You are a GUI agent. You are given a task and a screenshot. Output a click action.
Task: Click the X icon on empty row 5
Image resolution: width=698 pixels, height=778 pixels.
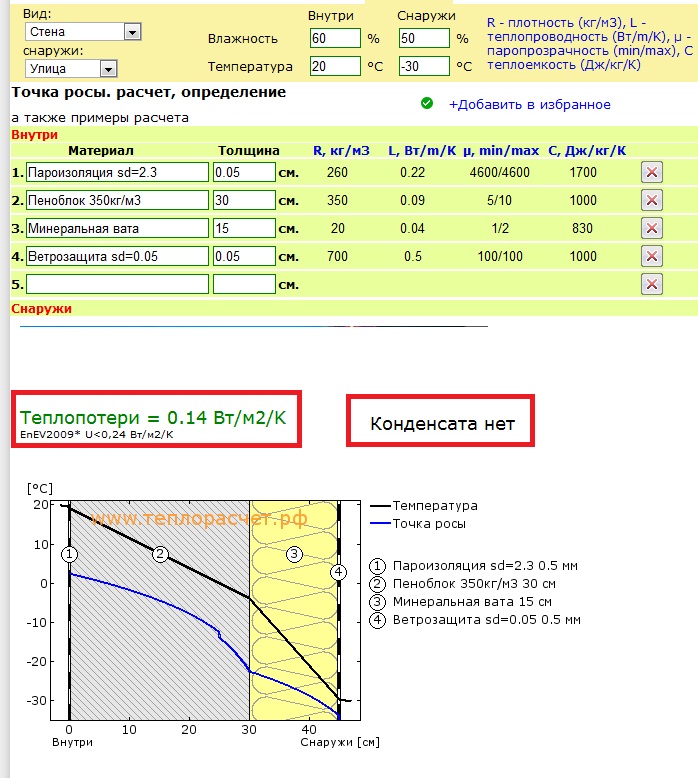(x=651, y=284)
